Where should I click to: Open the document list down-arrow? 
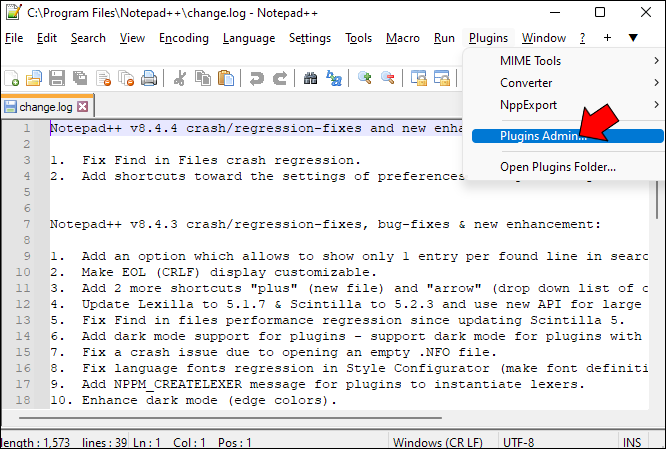point(633,38)
